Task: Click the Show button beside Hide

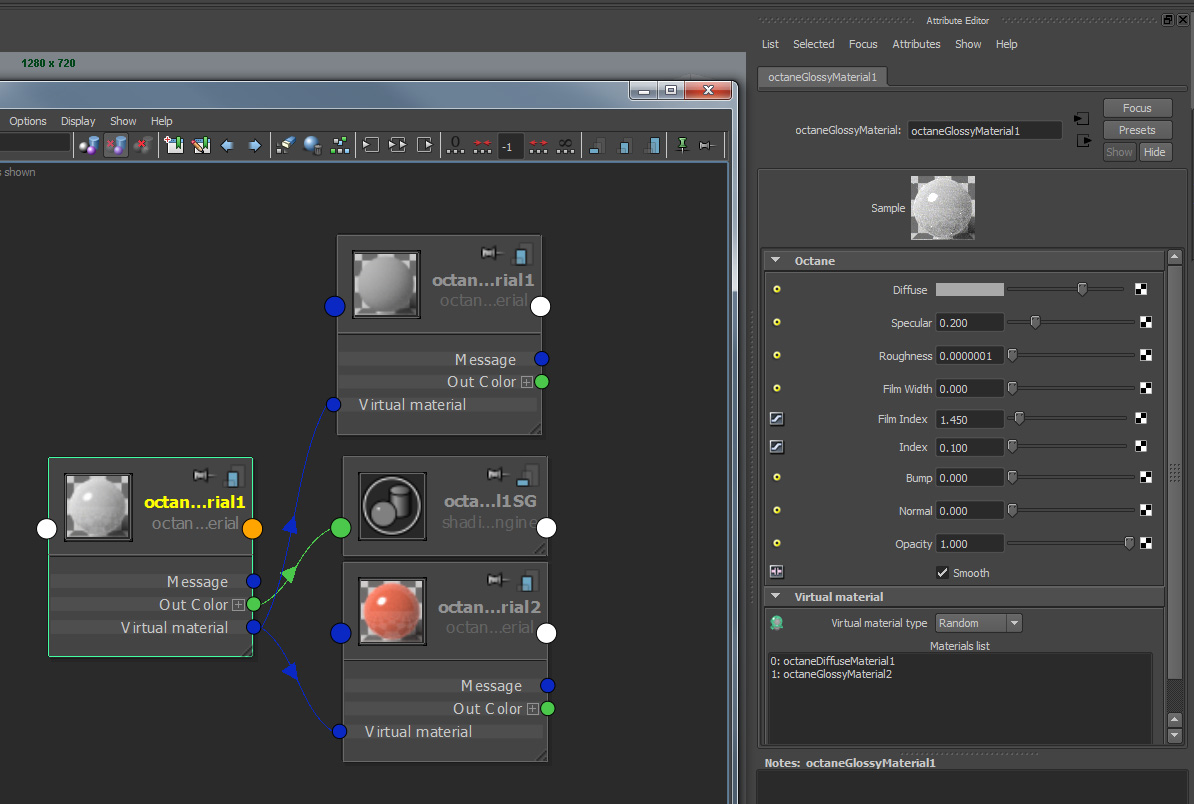Action: tap(1119, 152)
